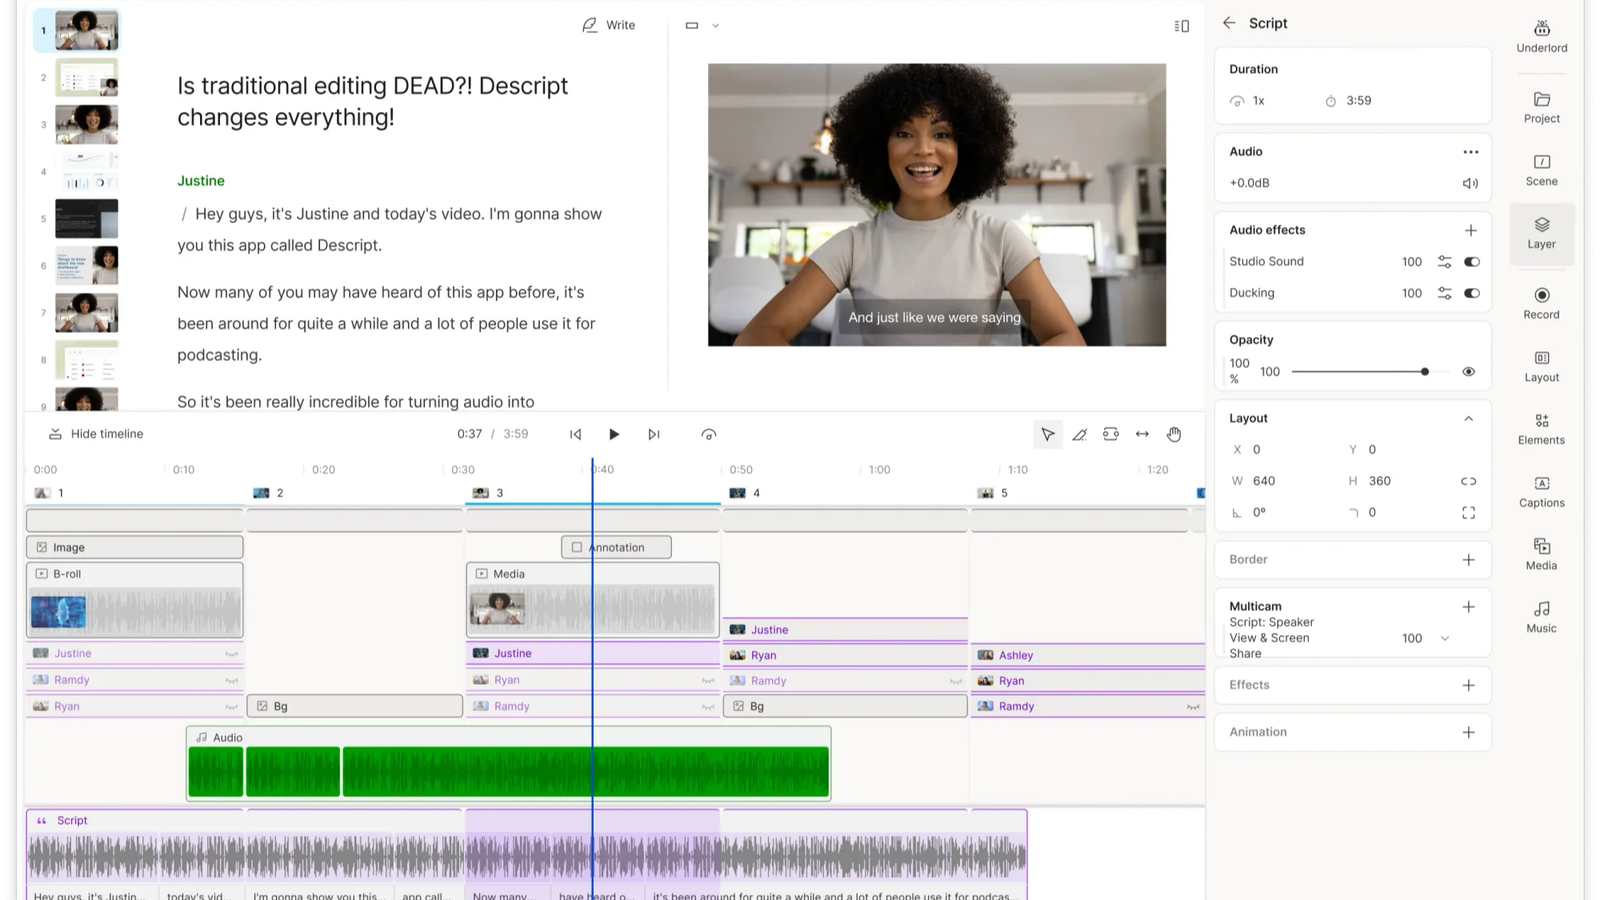Select the arrow pointer tool
This screenshot has height=900, width=1600.
click(x=1047, y=434)
